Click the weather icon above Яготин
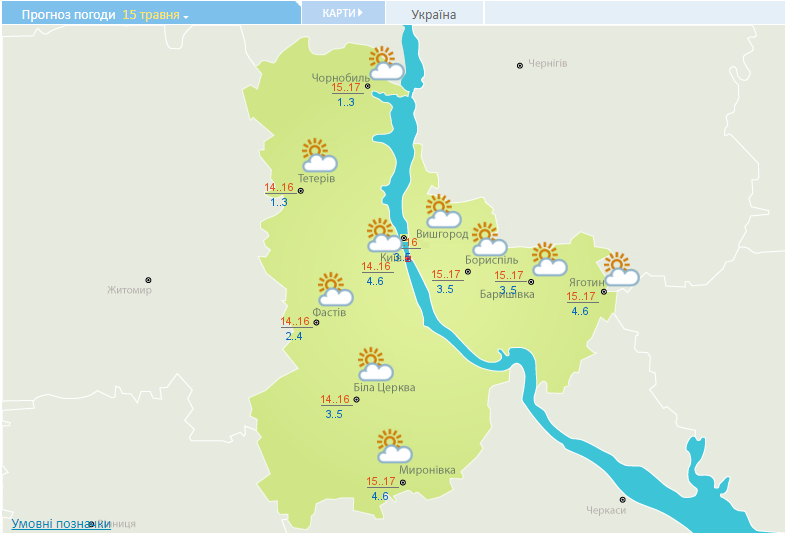The height and width of the screenshot is (533, 785). click(x=620, y=270)
